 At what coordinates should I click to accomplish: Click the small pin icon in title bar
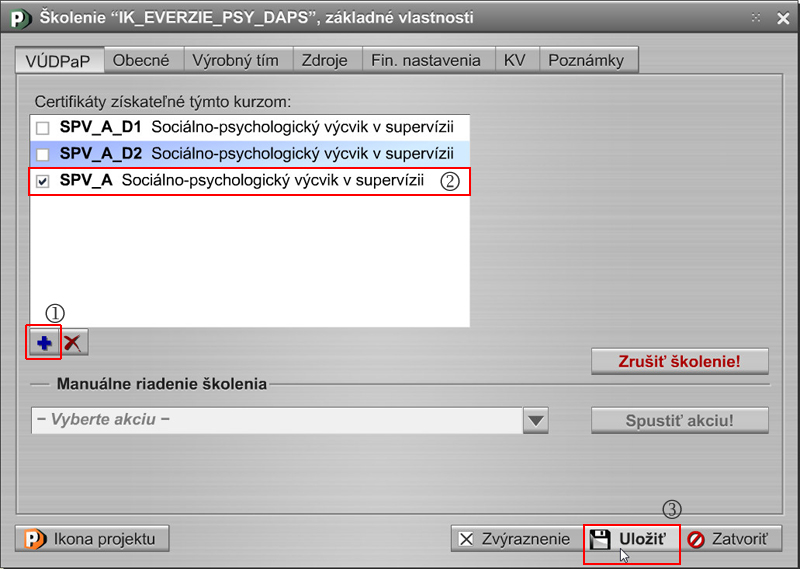(x=756, y=18)
